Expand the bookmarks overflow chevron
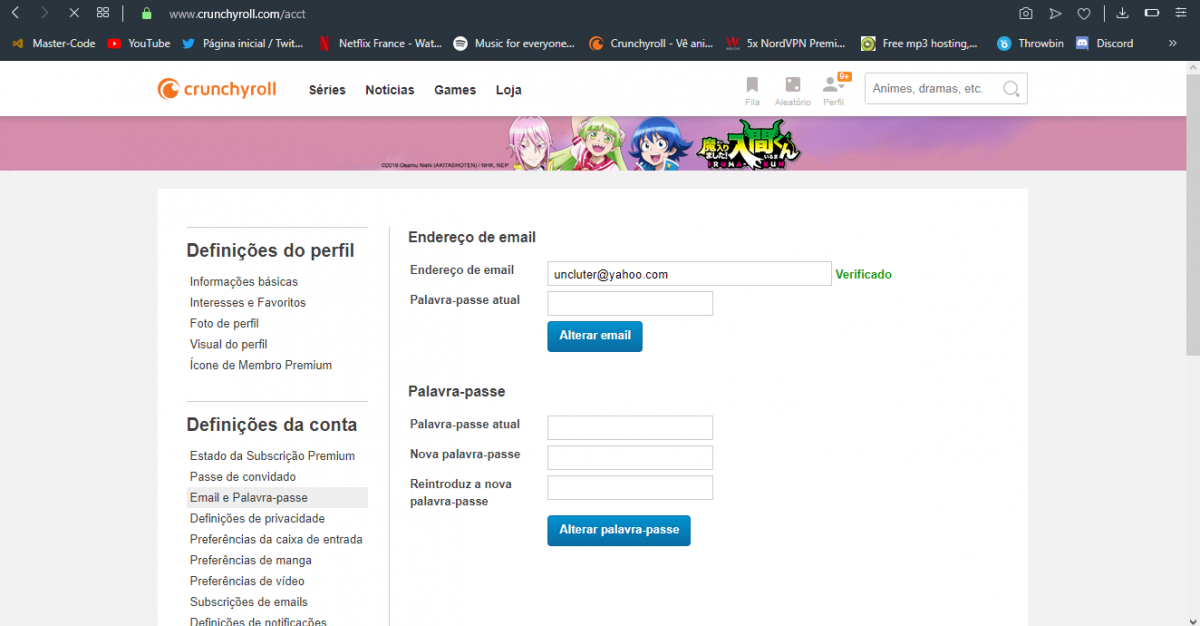This screenshot has height=626, width=1200. pyautogui.click(x=1172, y=43)
